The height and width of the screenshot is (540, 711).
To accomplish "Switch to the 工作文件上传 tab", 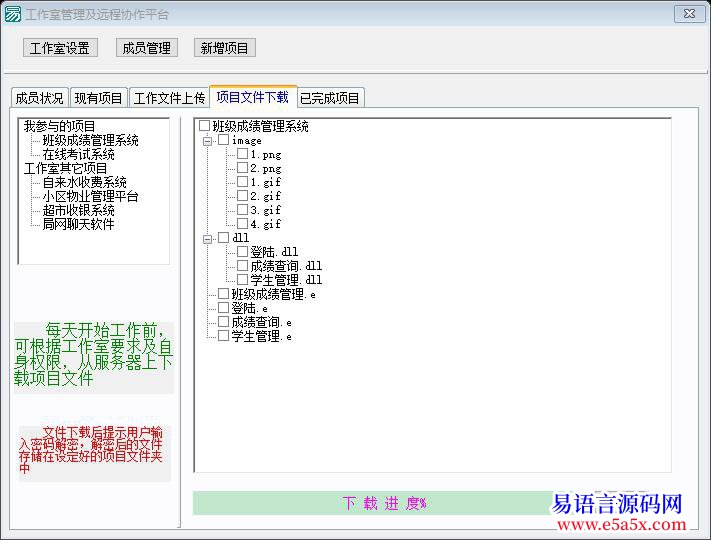I will coord(169,98).
